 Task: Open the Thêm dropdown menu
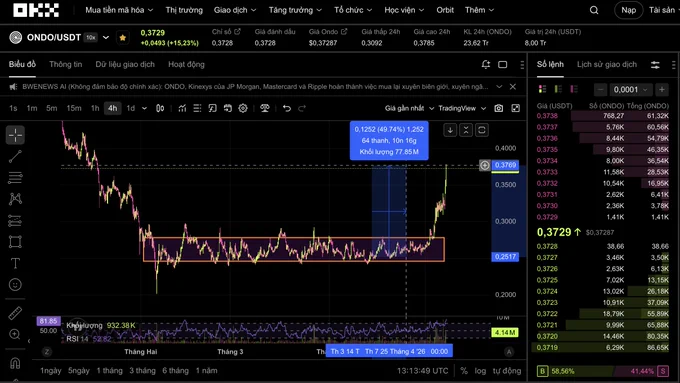coord(479,10)
